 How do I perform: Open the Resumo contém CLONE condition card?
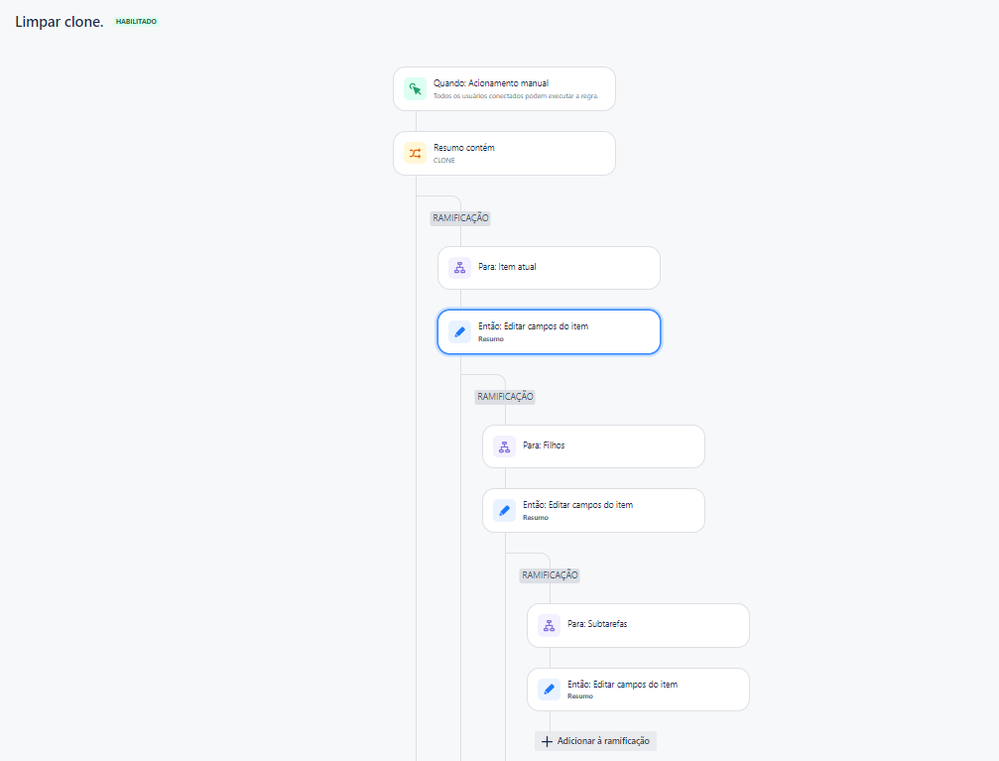(504, 154)
